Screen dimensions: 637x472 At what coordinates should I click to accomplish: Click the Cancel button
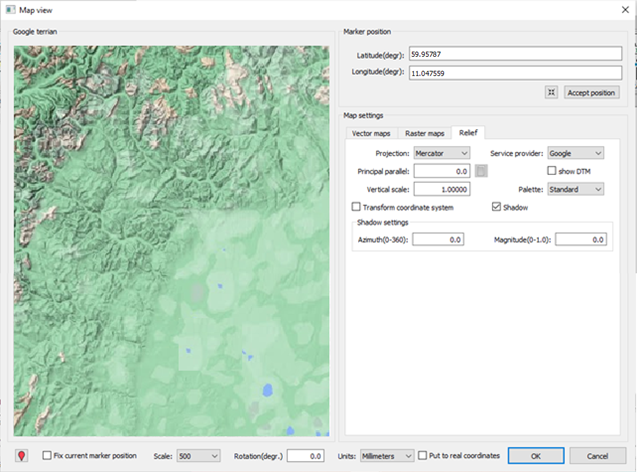coord(598,456)
